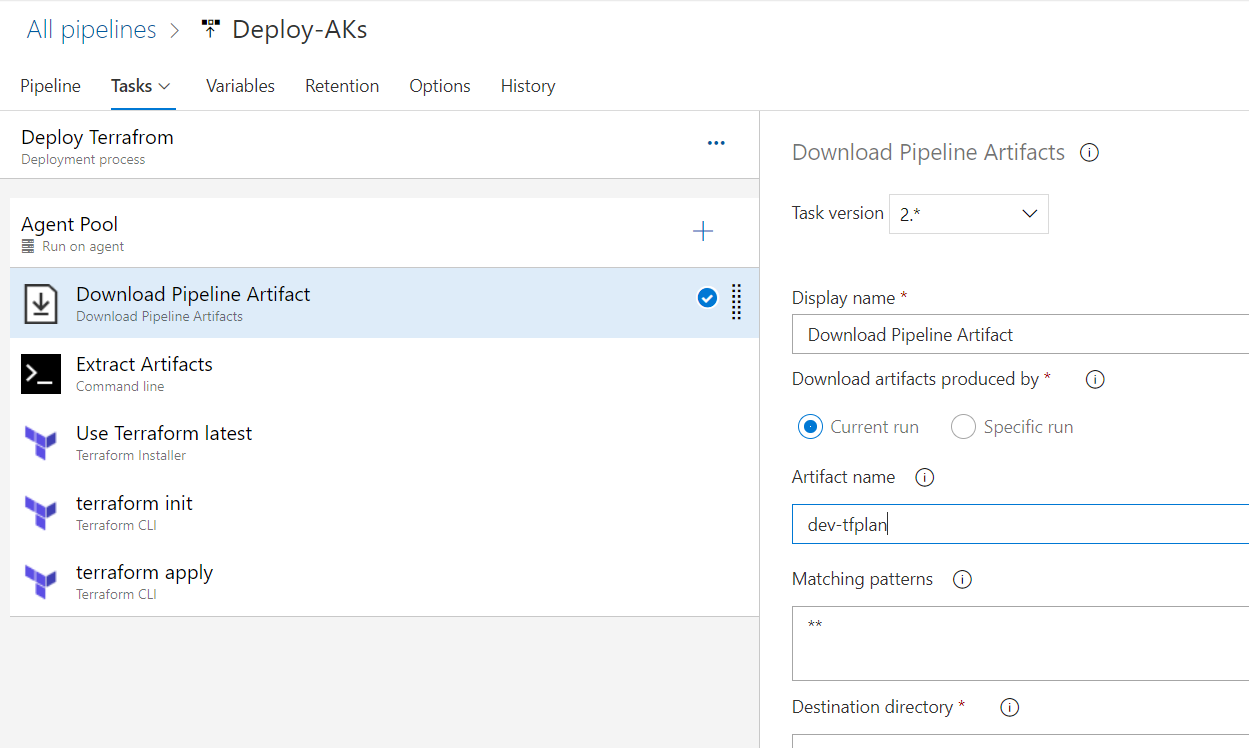Open info tooltip beside Download Pipeline Artifacts heading
The width and height of the screenshot is (1249, 748).
click(x=1089, y=152)
